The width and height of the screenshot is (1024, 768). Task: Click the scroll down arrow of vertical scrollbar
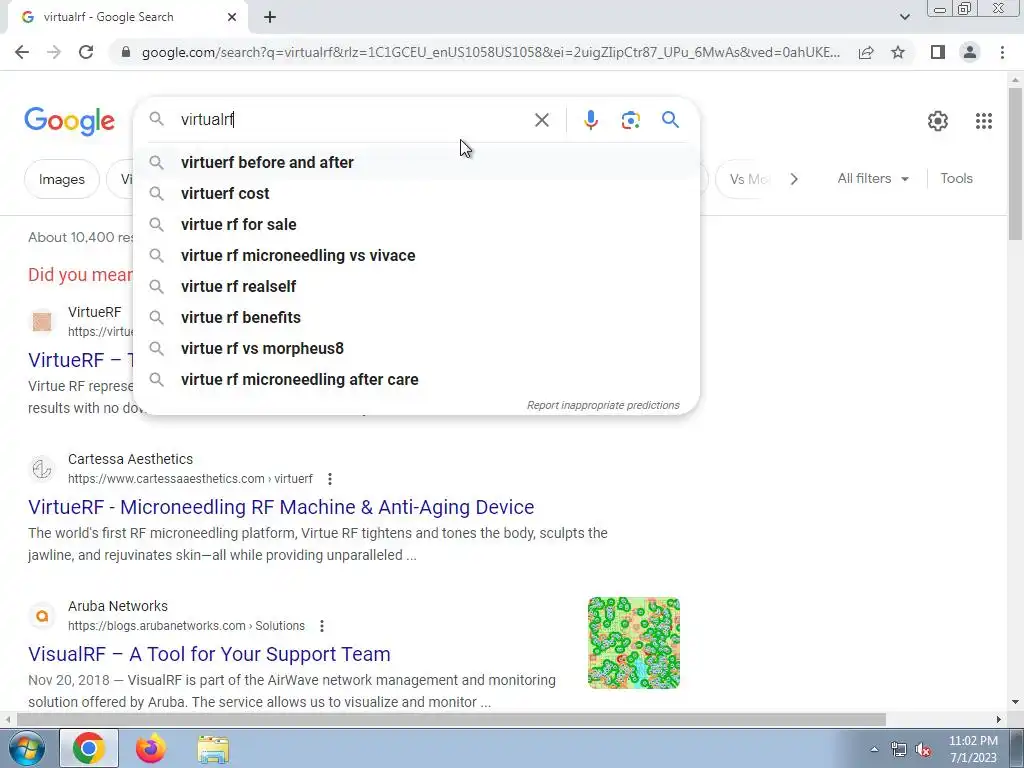tap(1015, 702)
